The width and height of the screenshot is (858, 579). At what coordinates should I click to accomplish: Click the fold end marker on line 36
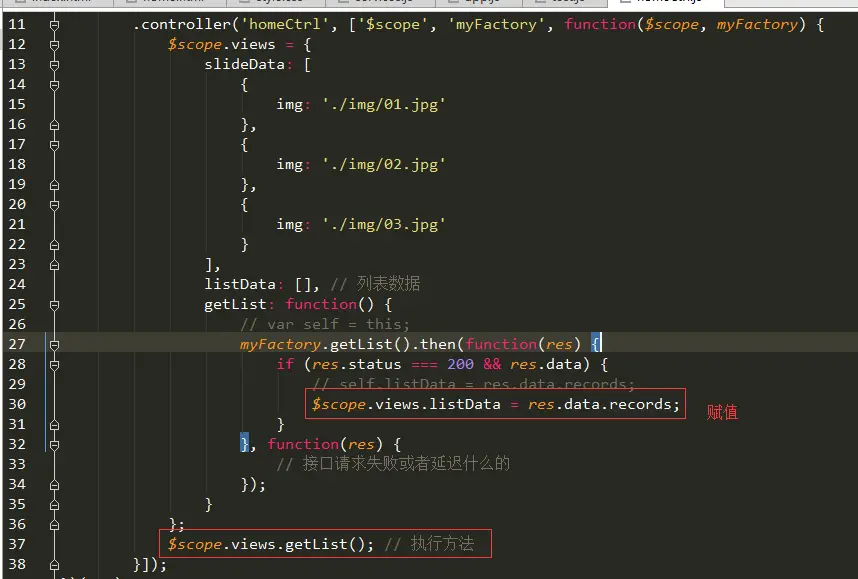coord(54,525)
